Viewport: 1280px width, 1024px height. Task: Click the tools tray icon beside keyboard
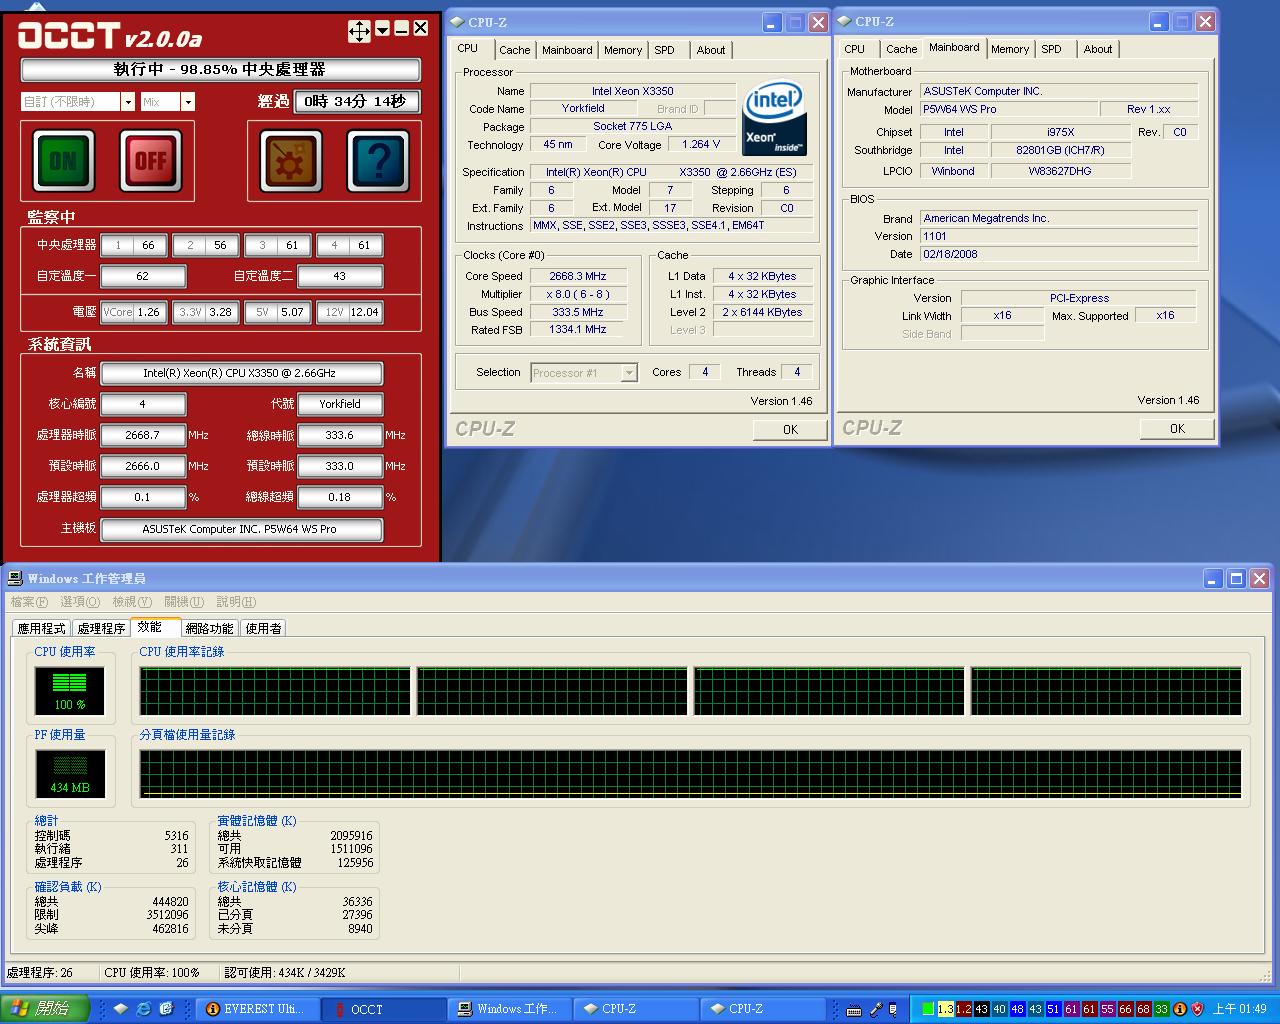tap(875, 1010)
